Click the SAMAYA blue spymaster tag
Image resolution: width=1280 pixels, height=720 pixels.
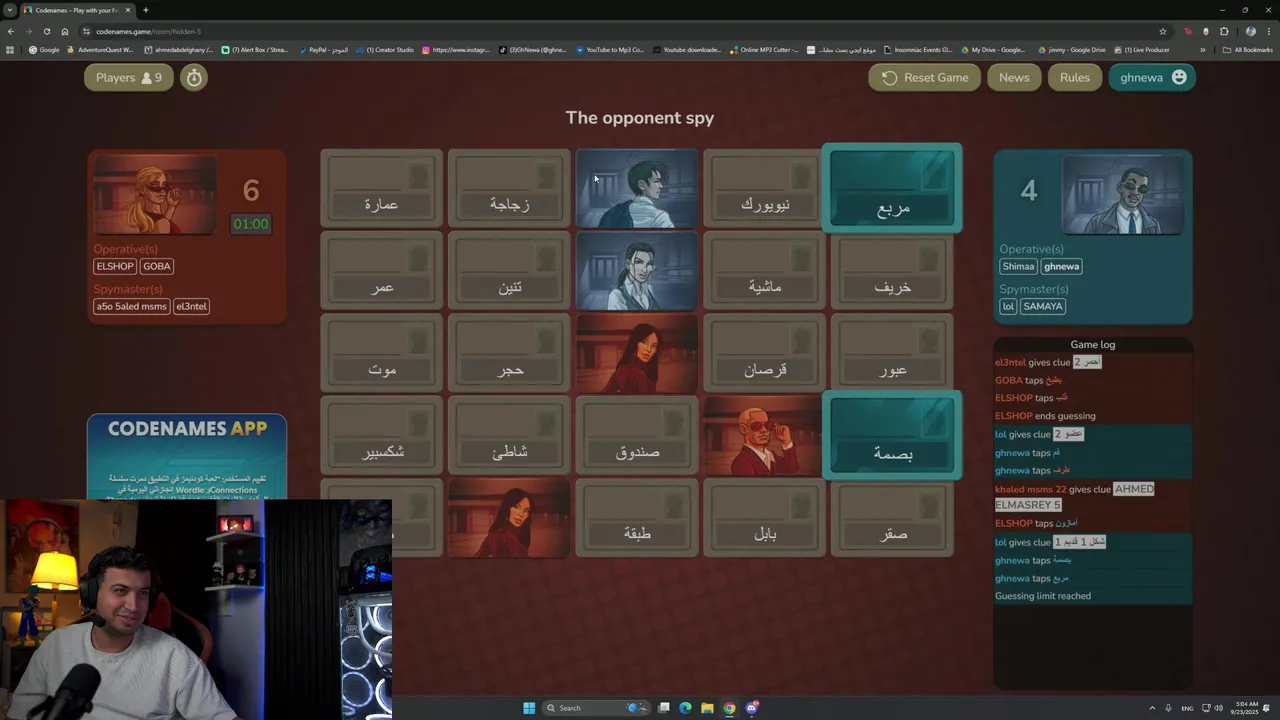click(x=1043, y=306)
